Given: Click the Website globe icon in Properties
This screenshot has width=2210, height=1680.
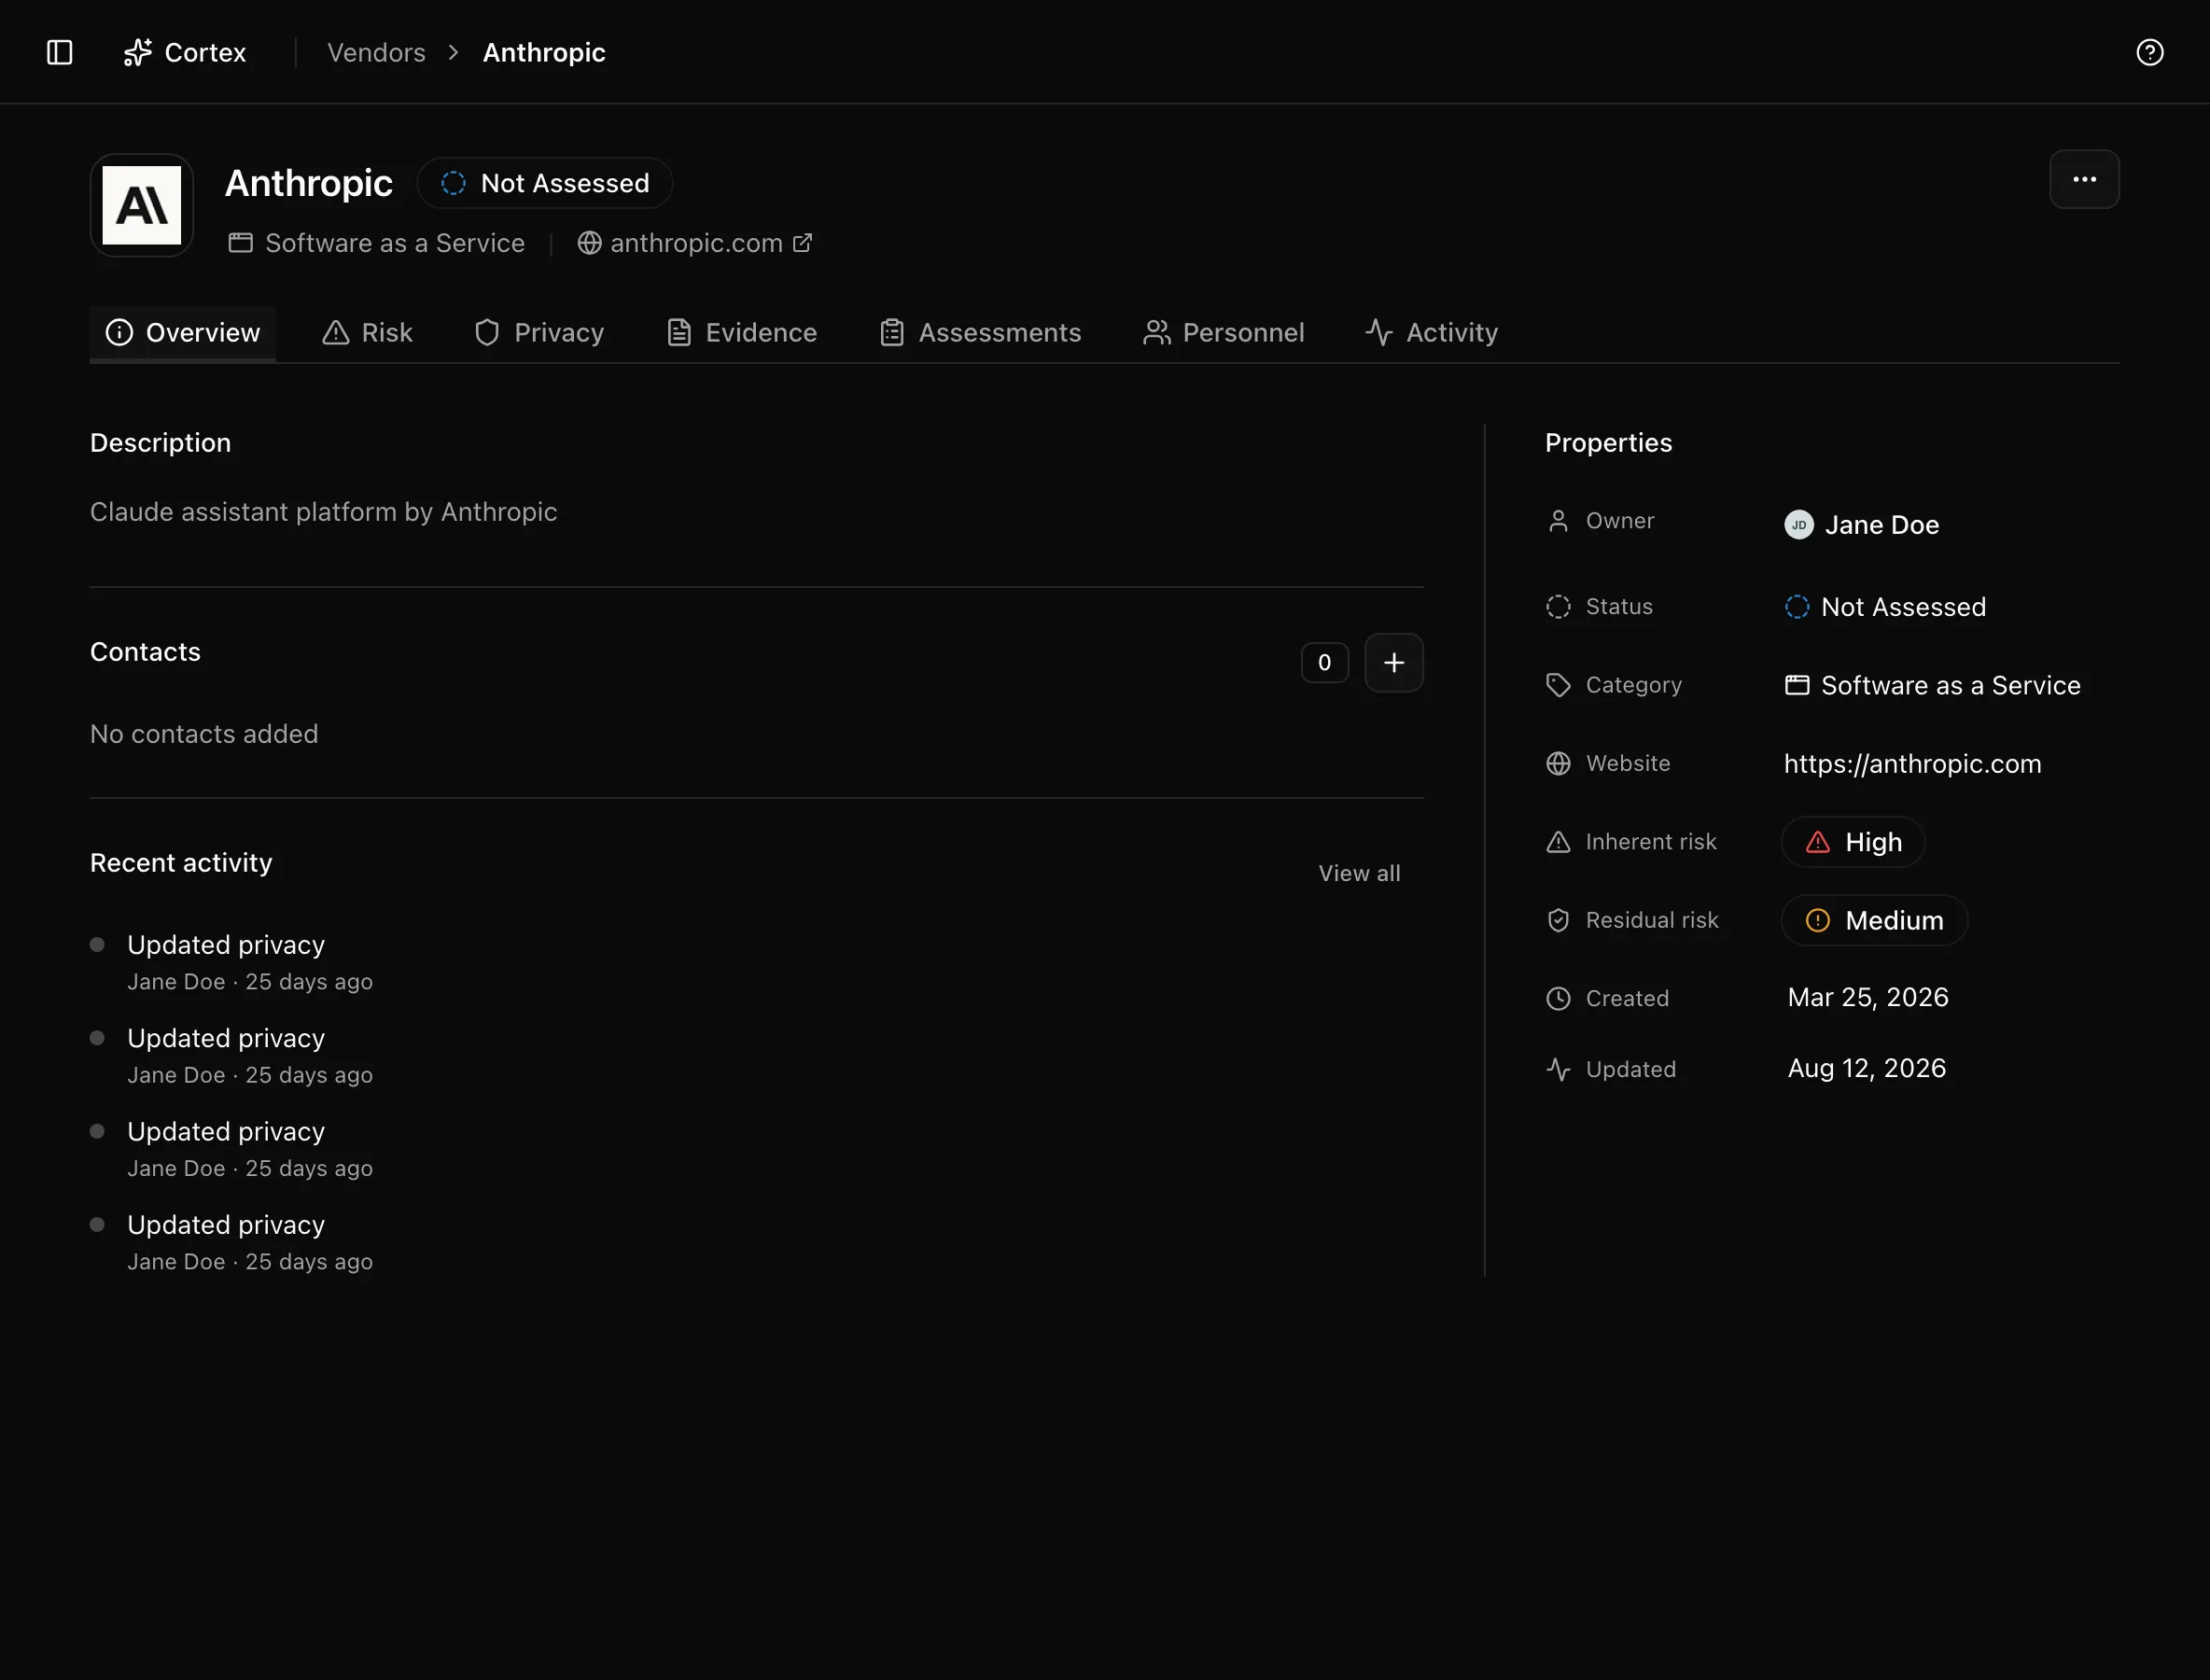Looking at the screenshot, I should tap(1558, 764).
